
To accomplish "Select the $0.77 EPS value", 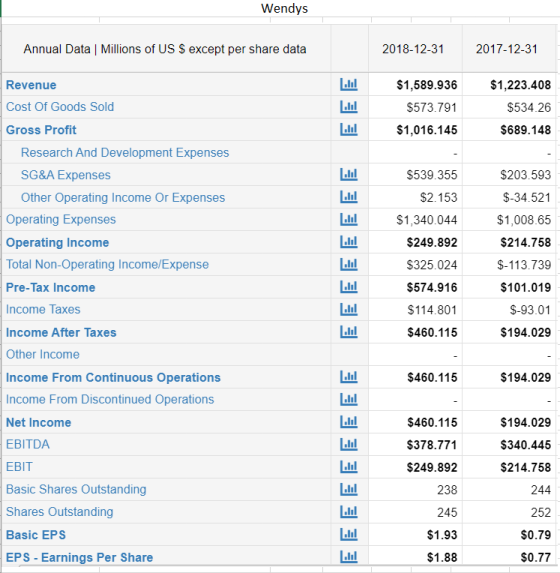I will coord(536,558).
